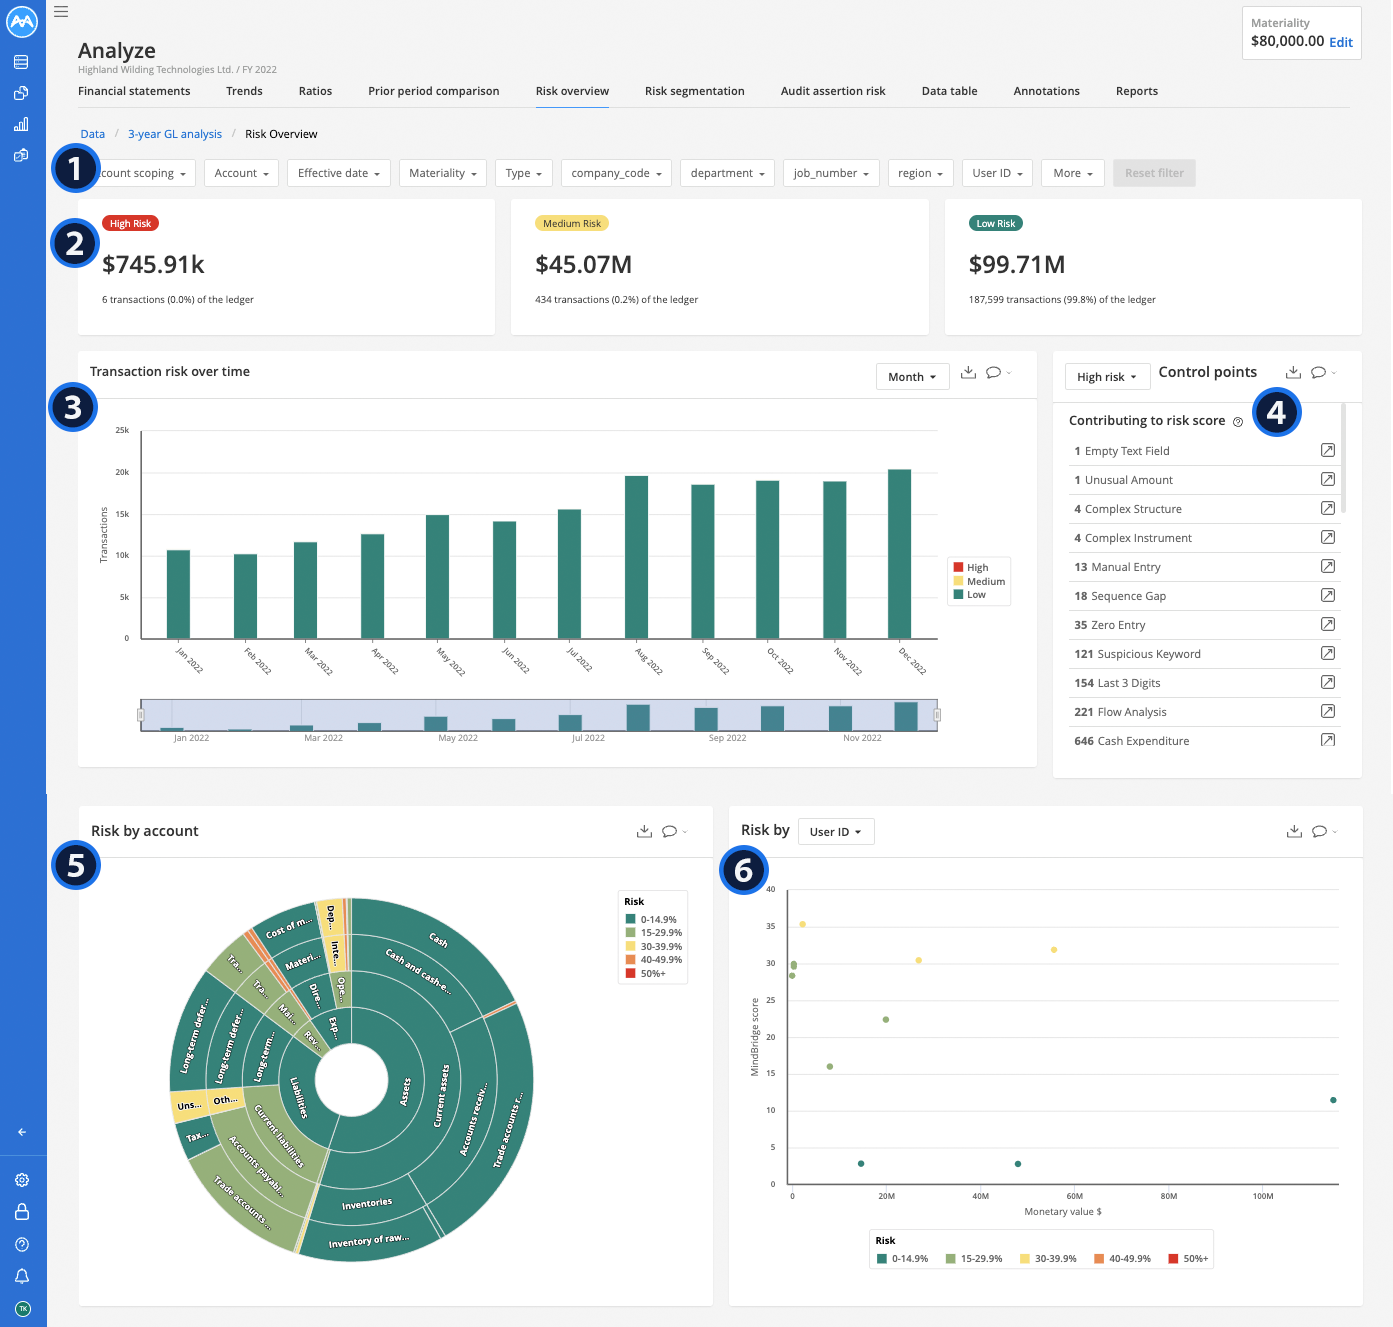Open the Financial statements tab
This screenshot has height=1327, width=1393.
coord(134,91)
